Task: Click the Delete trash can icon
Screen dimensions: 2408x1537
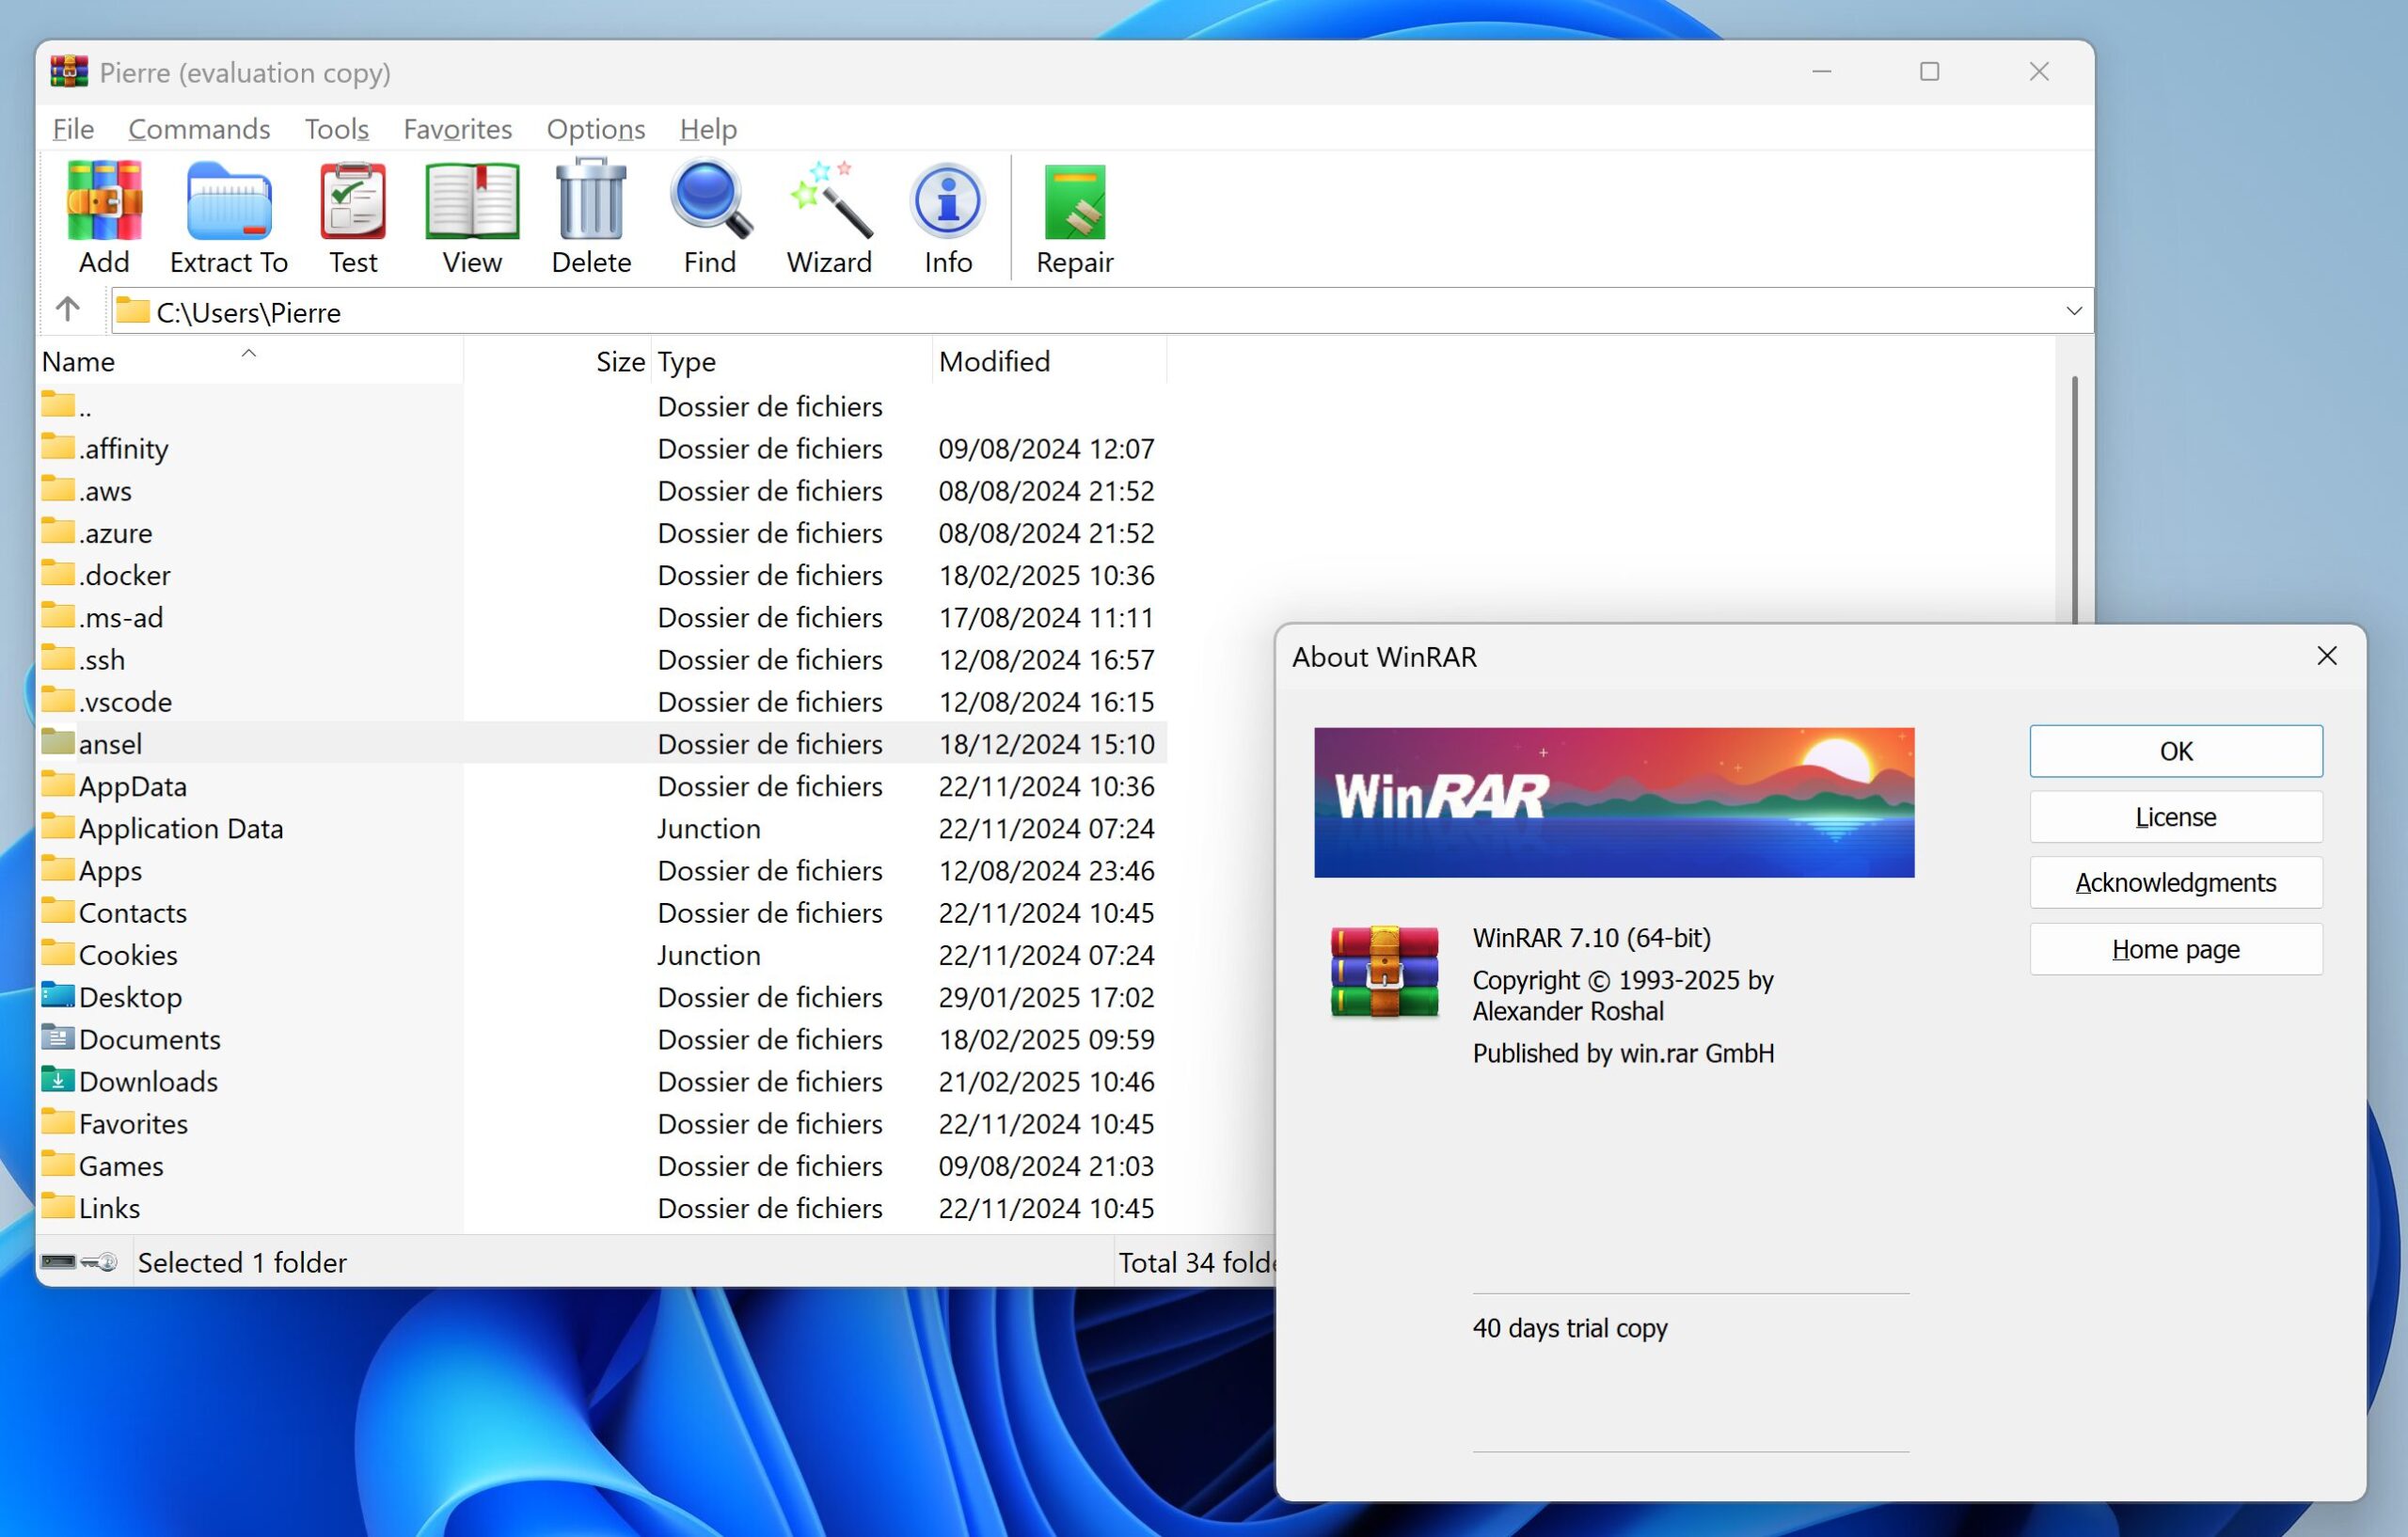Action: click(x=591, y=201)
